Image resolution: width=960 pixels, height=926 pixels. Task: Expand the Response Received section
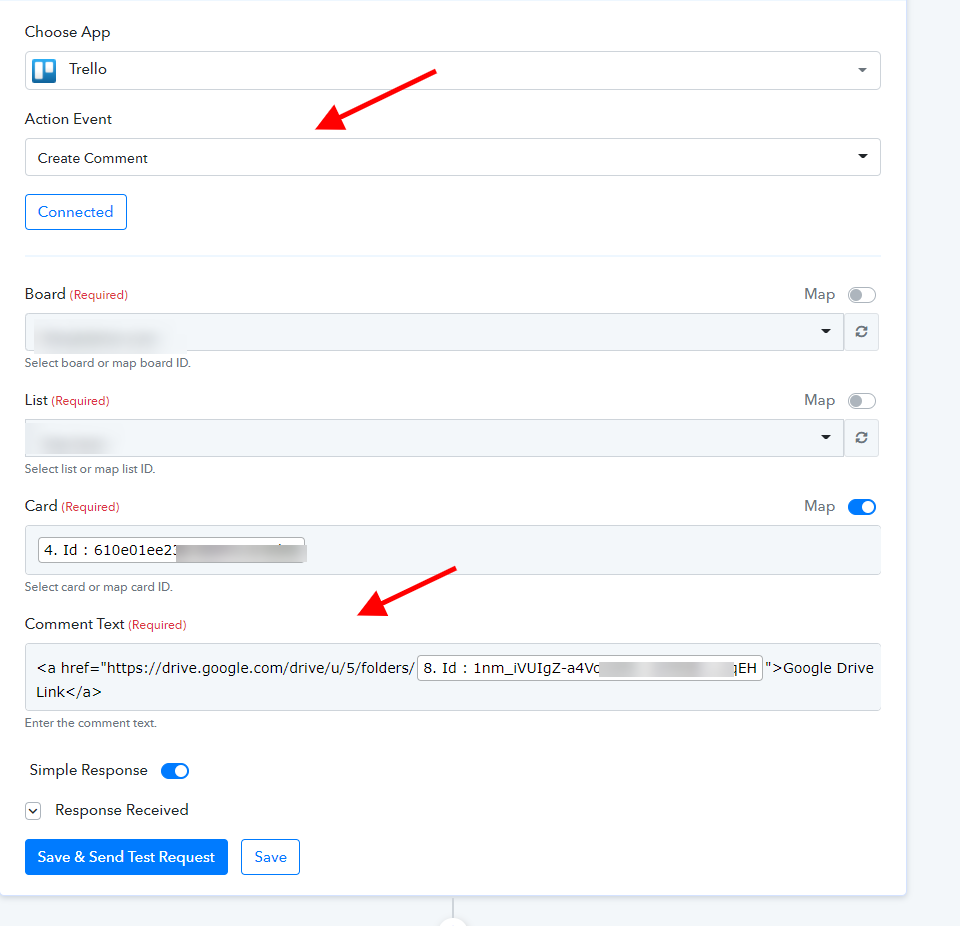tap(33, 811)
